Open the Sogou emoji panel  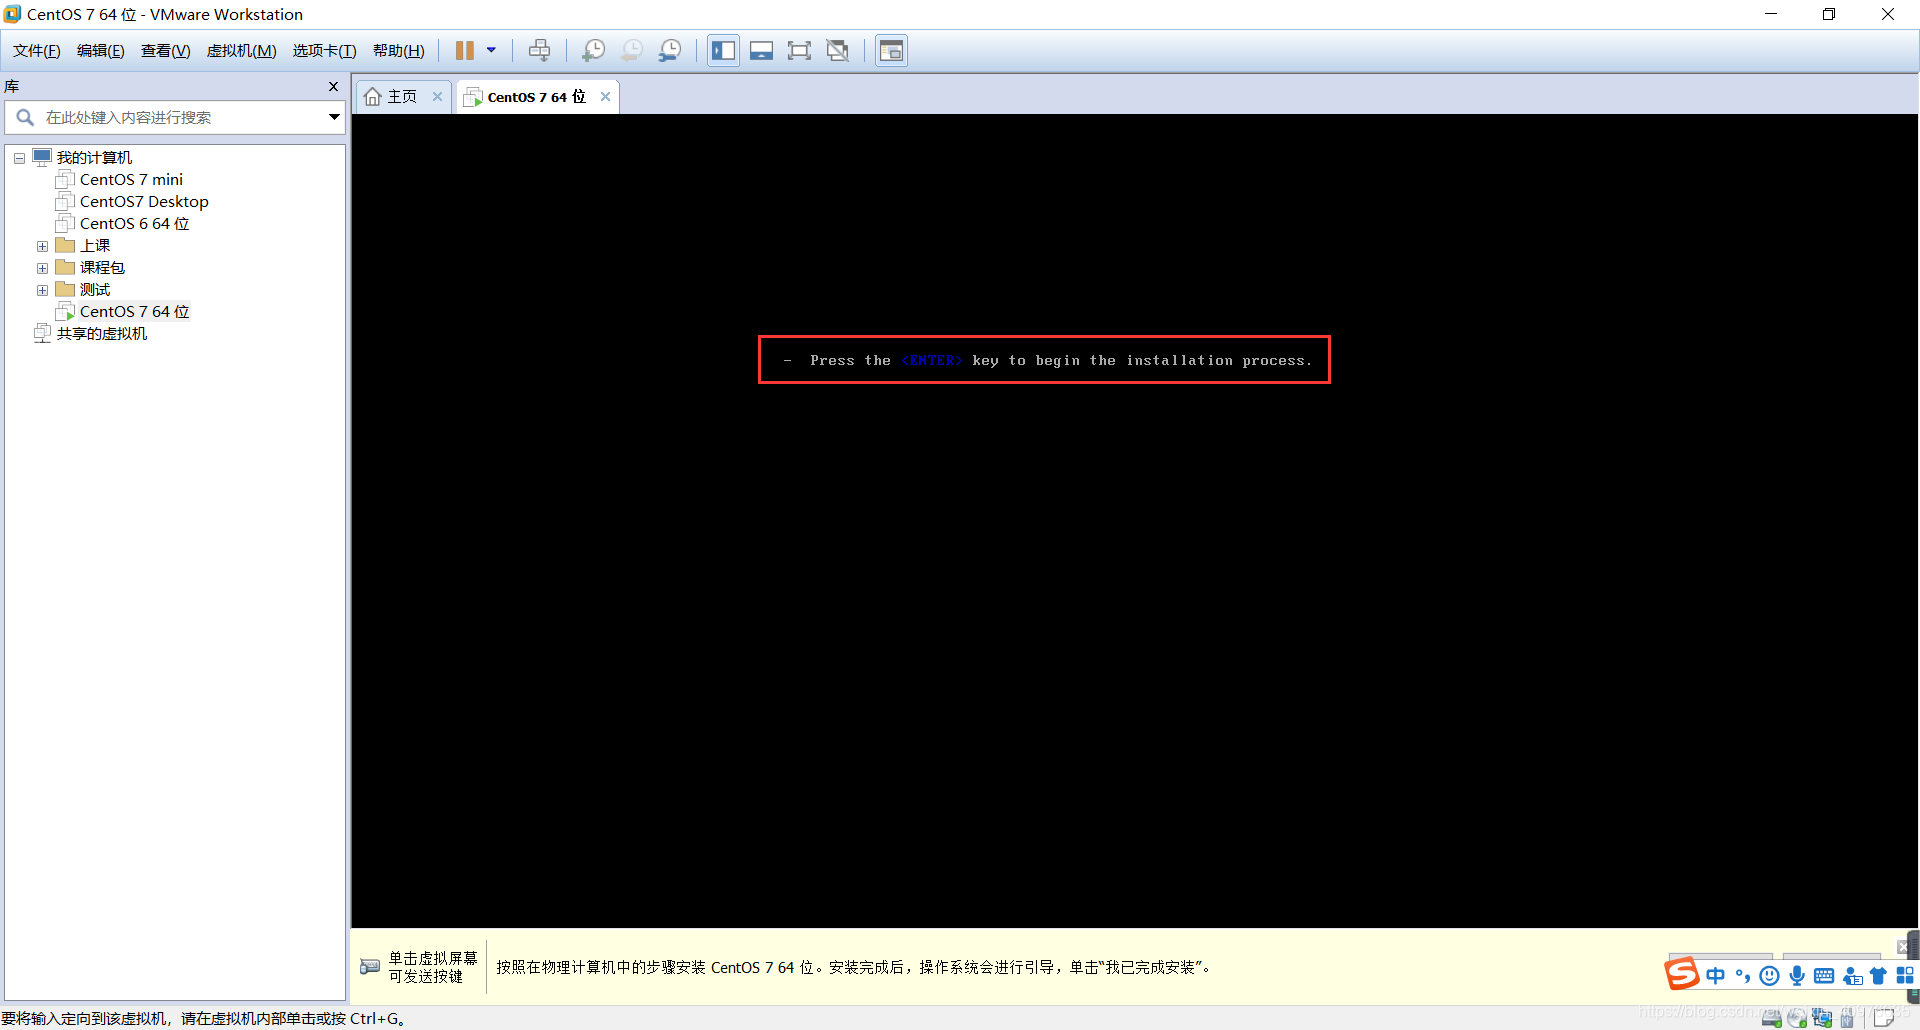coord(1769,976)
